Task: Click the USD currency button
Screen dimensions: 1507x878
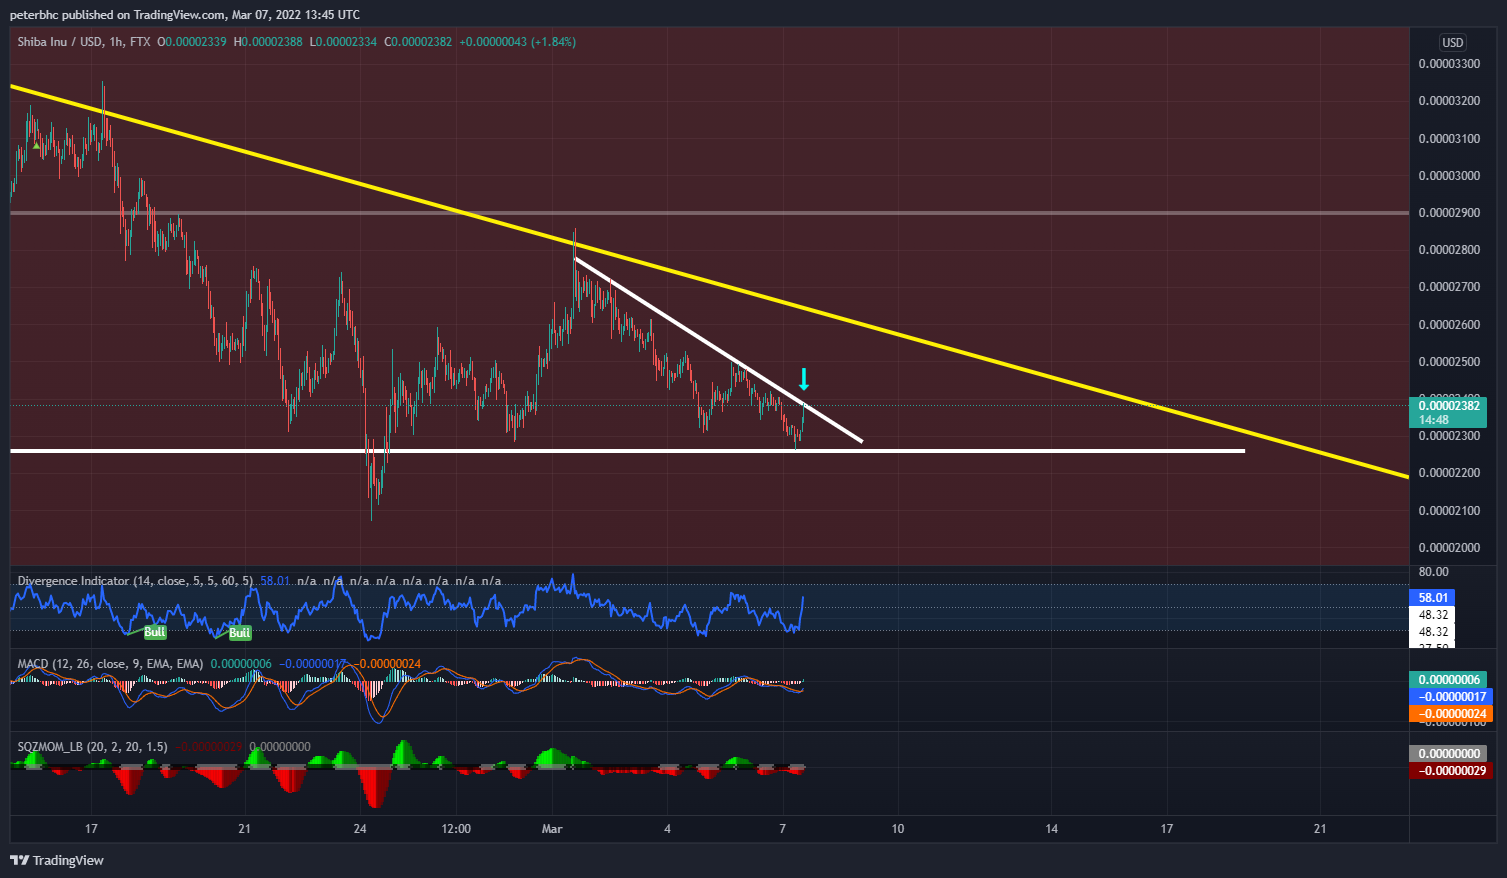Action: 1452,42
